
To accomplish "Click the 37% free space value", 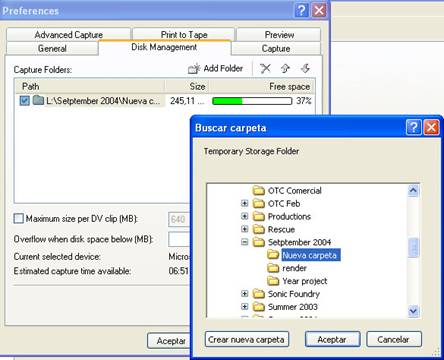I will [x=304, y=101].
